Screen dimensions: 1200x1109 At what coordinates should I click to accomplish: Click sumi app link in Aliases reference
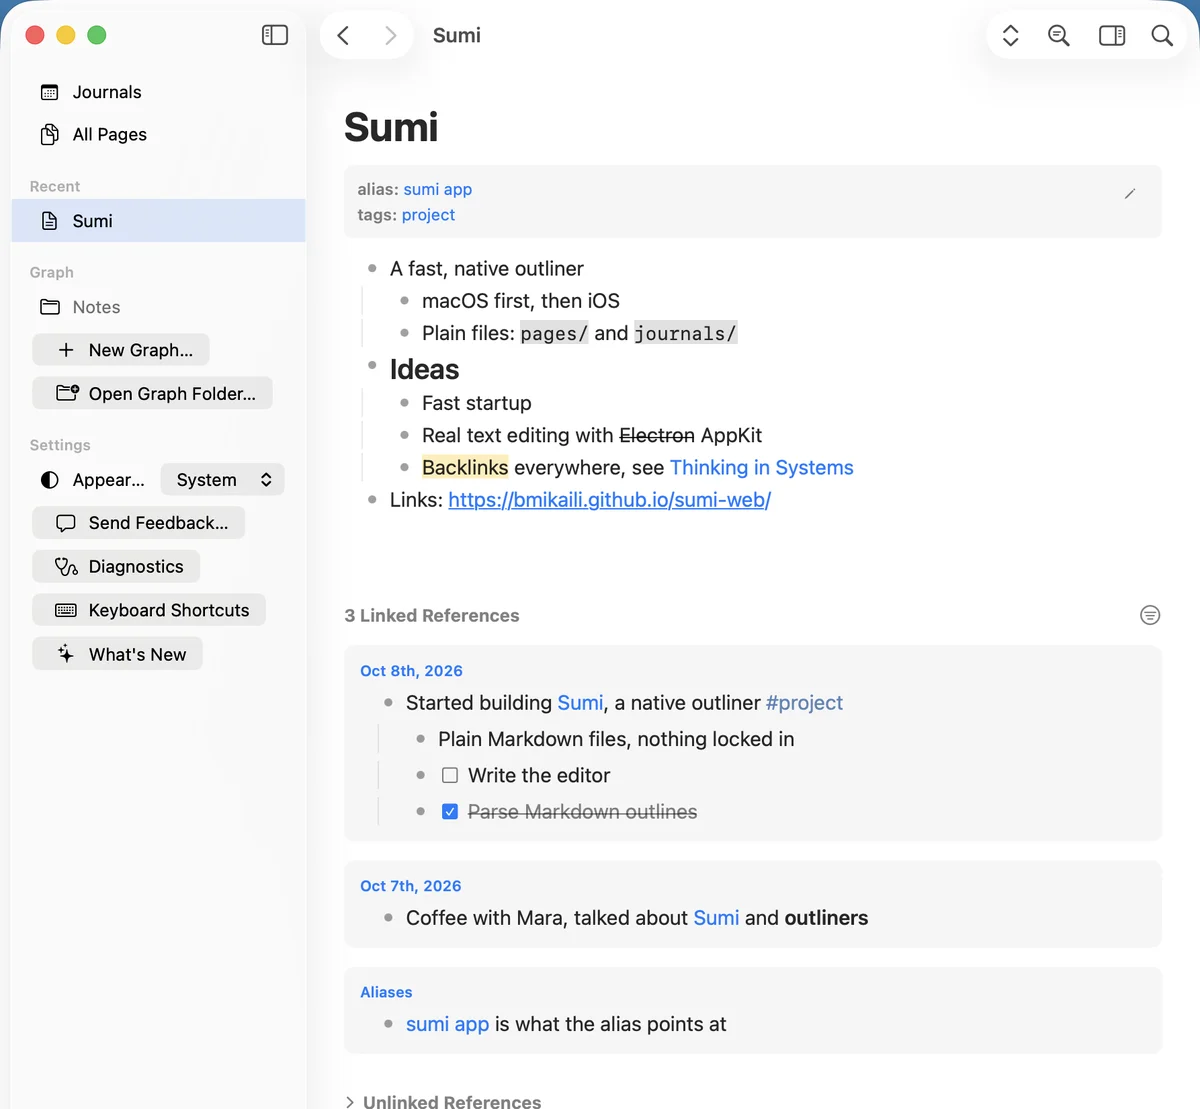(447, 1024)
